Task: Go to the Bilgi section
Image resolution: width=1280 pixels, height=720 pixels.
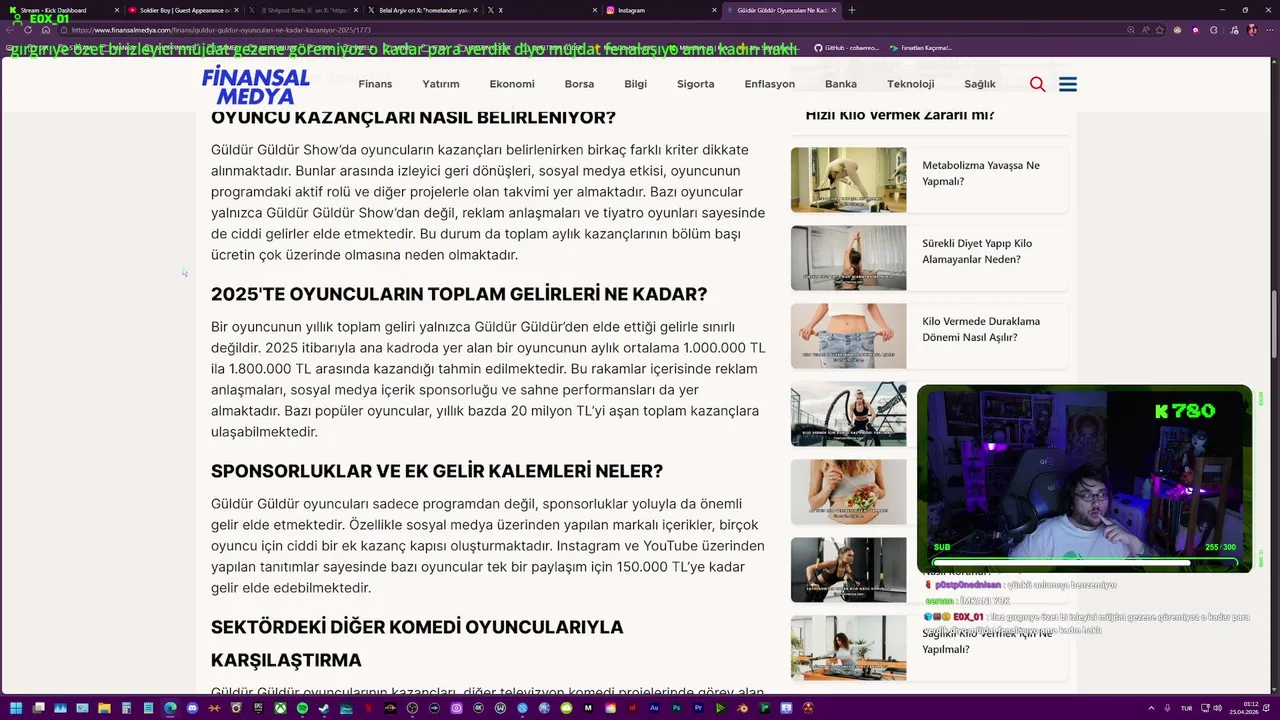Action: point(636,84)
